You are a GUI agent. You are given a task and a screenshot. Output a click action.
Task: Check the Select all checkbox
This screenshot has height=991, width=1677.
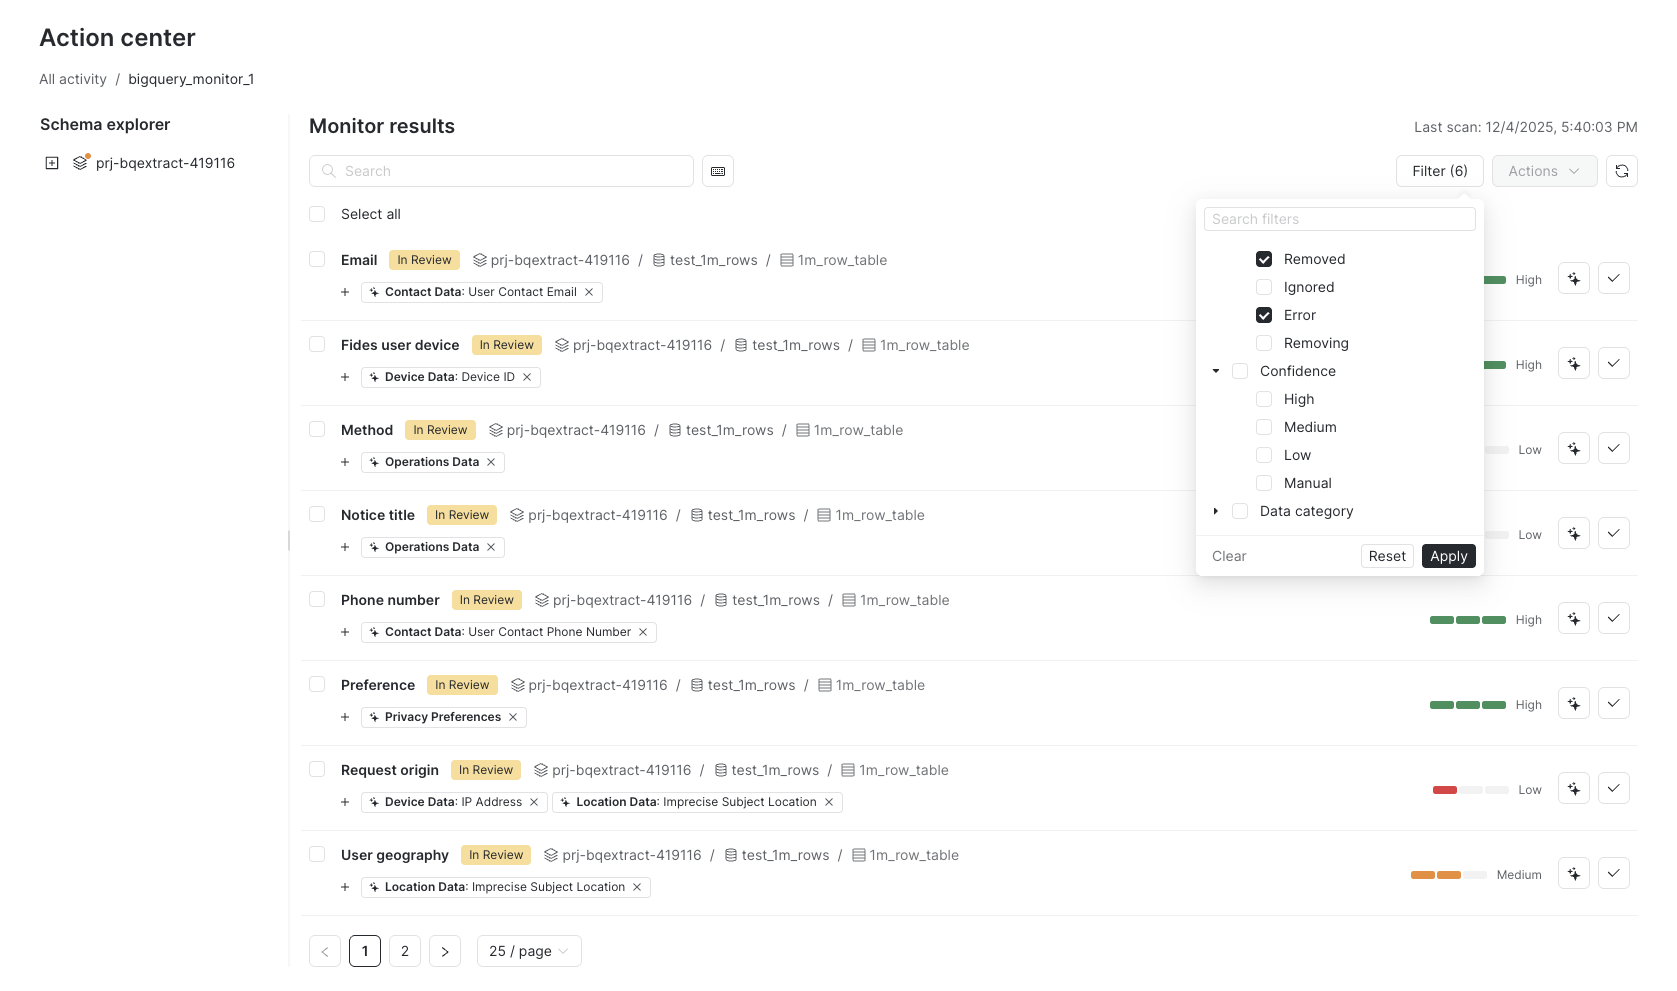(x=317, y=214)
